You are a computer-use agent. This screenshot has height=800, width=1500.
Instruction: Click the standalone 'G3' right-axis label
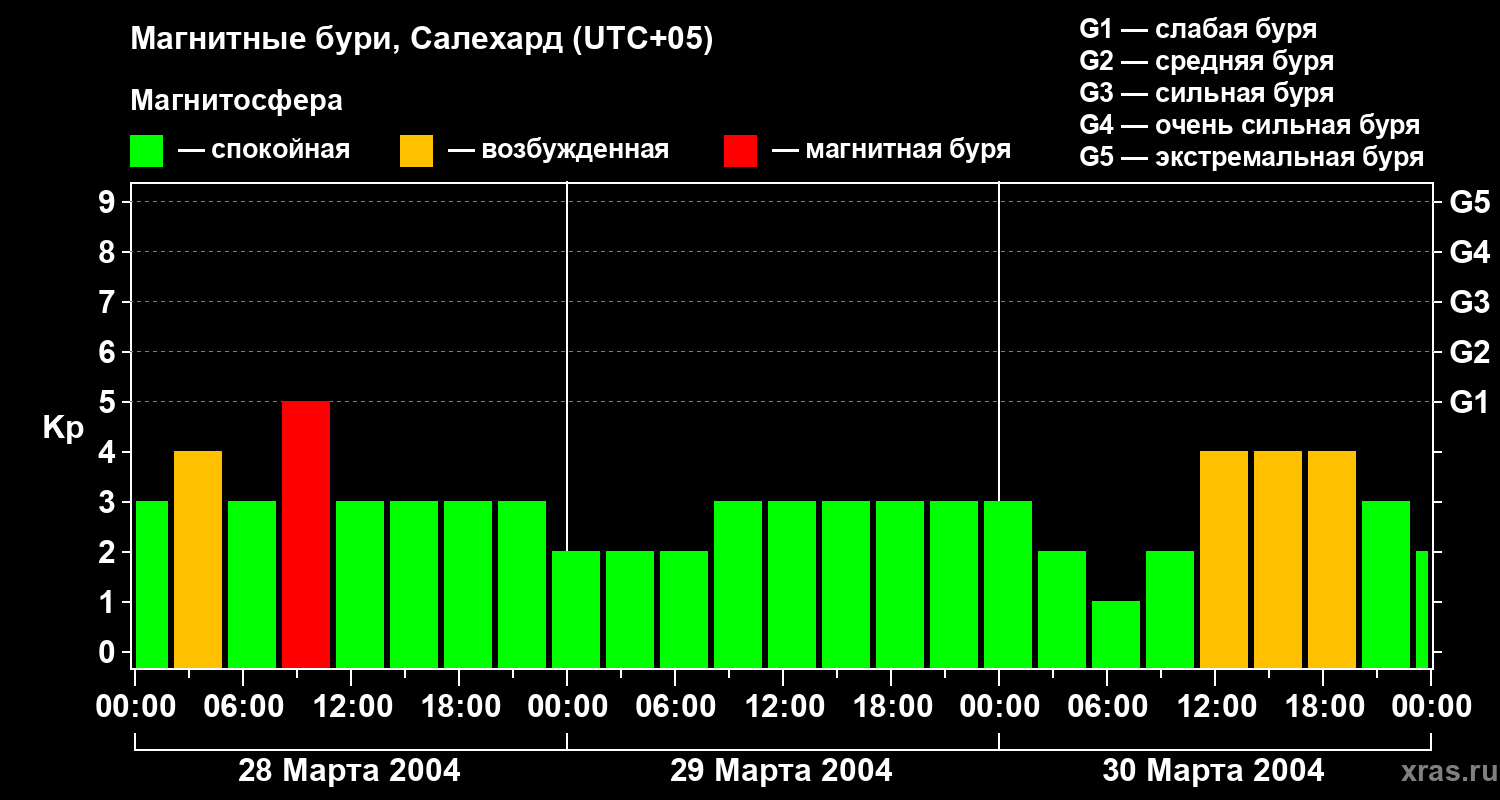click(x=1469, y=302)
